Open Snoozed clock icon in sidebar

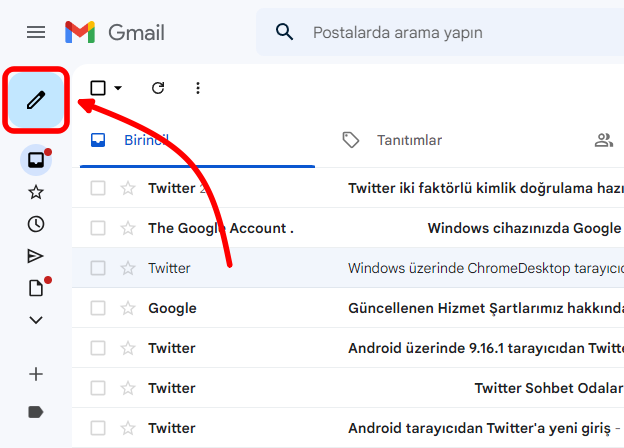(36, 224)
